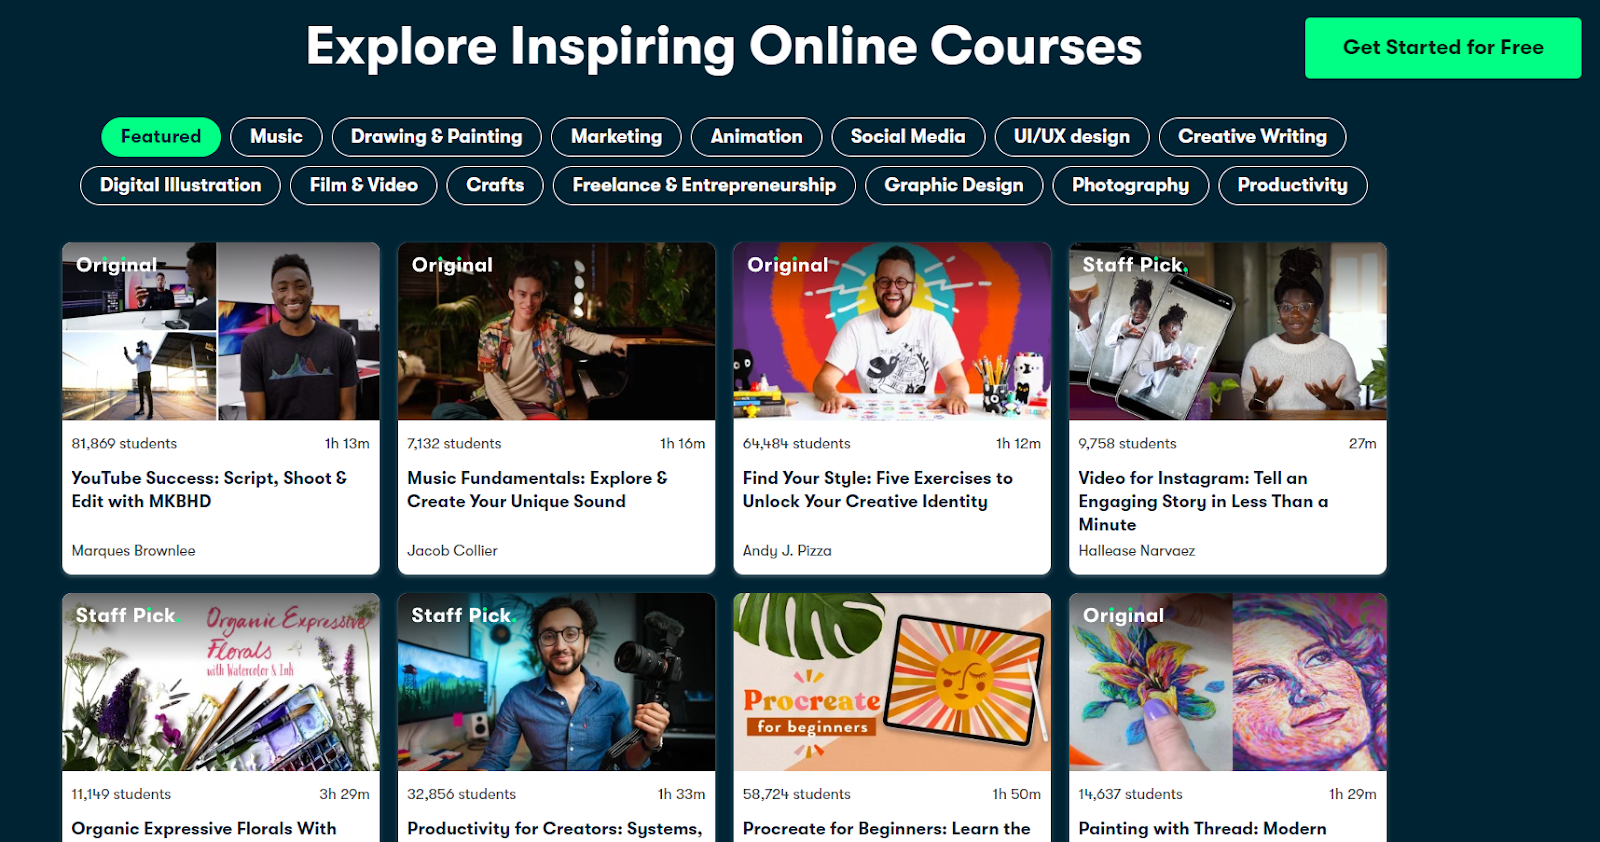Click the 1h 29m duration label
1600x842 pixels.
(x=1352, y=795)
